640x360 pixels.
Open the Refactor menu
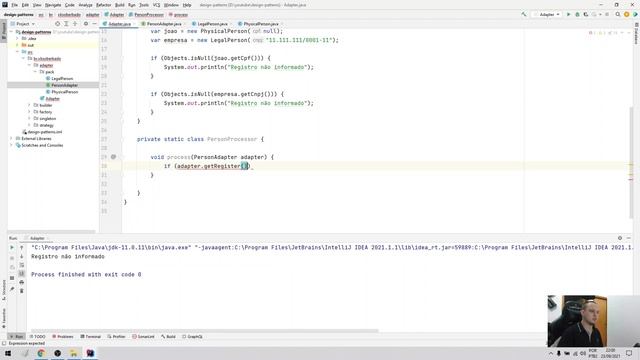tap(103, 5)
